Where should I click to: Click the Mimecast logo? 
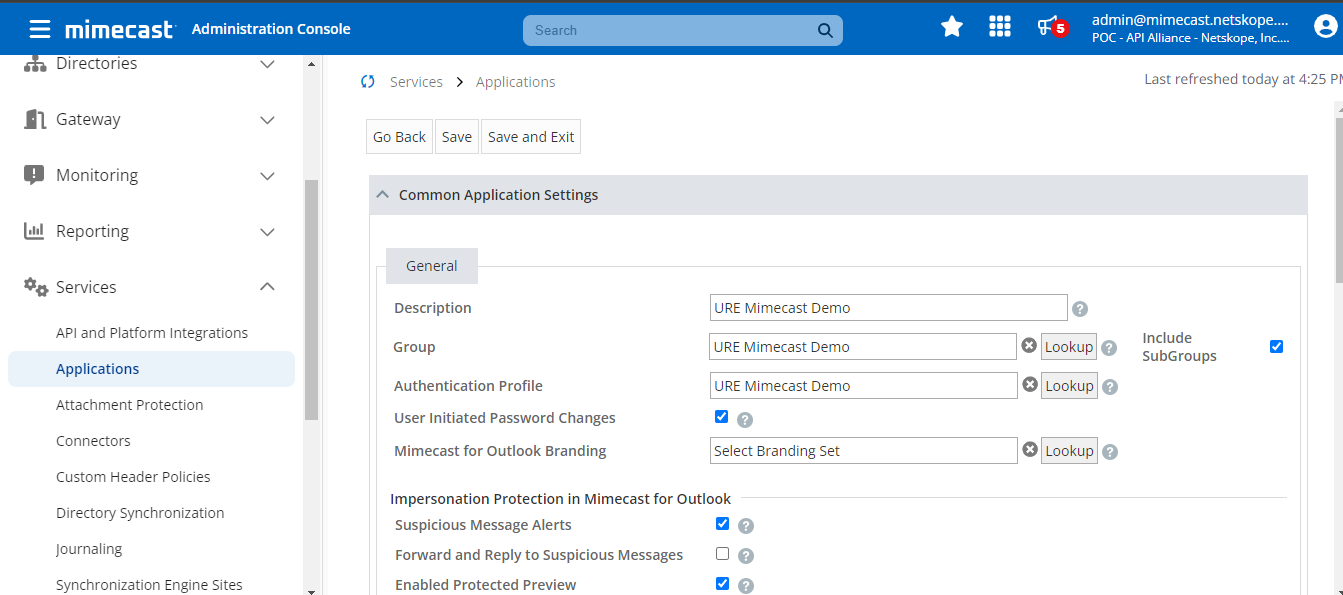(120, 29)
